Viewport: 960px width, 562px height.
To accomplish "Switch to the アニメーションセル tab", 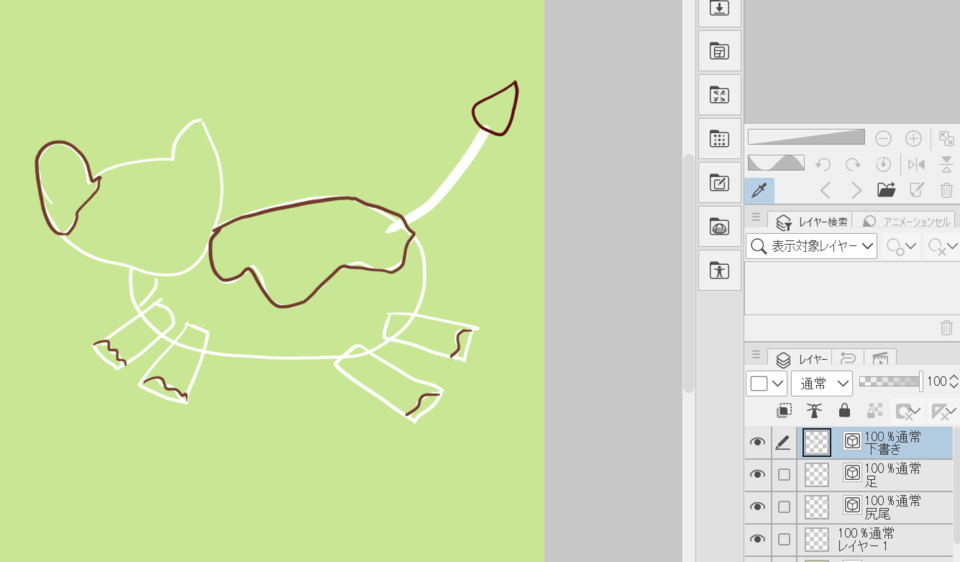I will [906, 222].
